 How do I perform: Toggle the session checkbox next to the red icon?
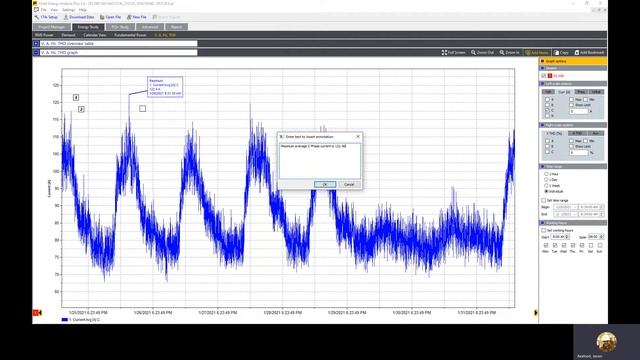(543, 76)
